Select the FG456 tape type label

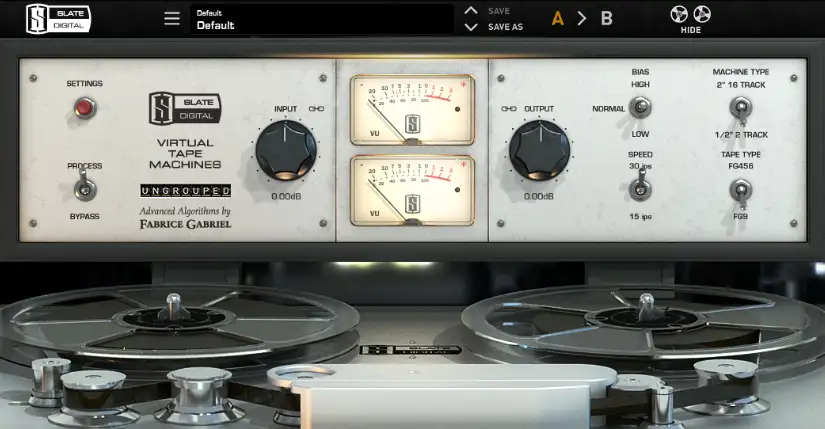[x=741, y=166]
